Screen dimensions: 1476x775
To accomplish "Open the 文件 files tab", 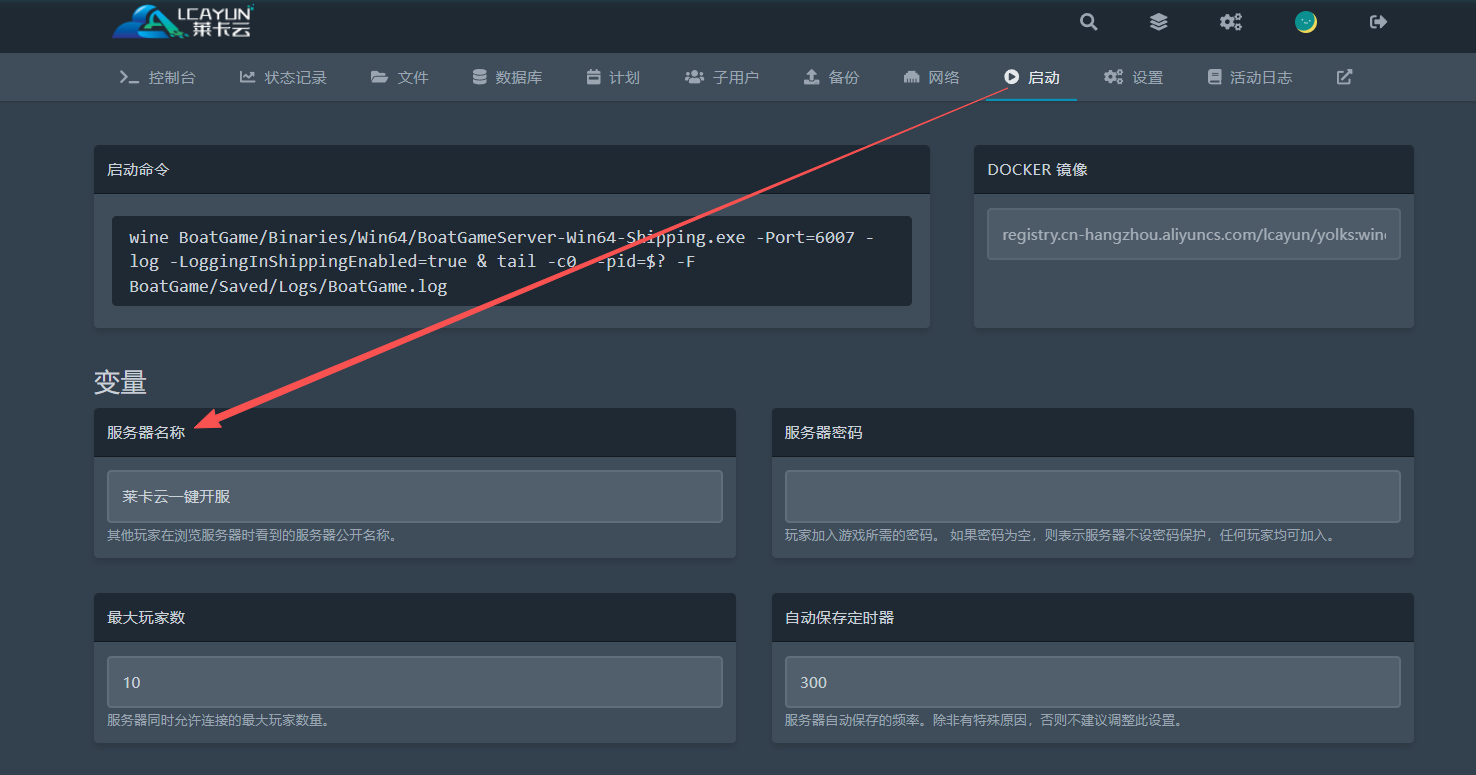I will pyautogui.click(x=399, y=77).
